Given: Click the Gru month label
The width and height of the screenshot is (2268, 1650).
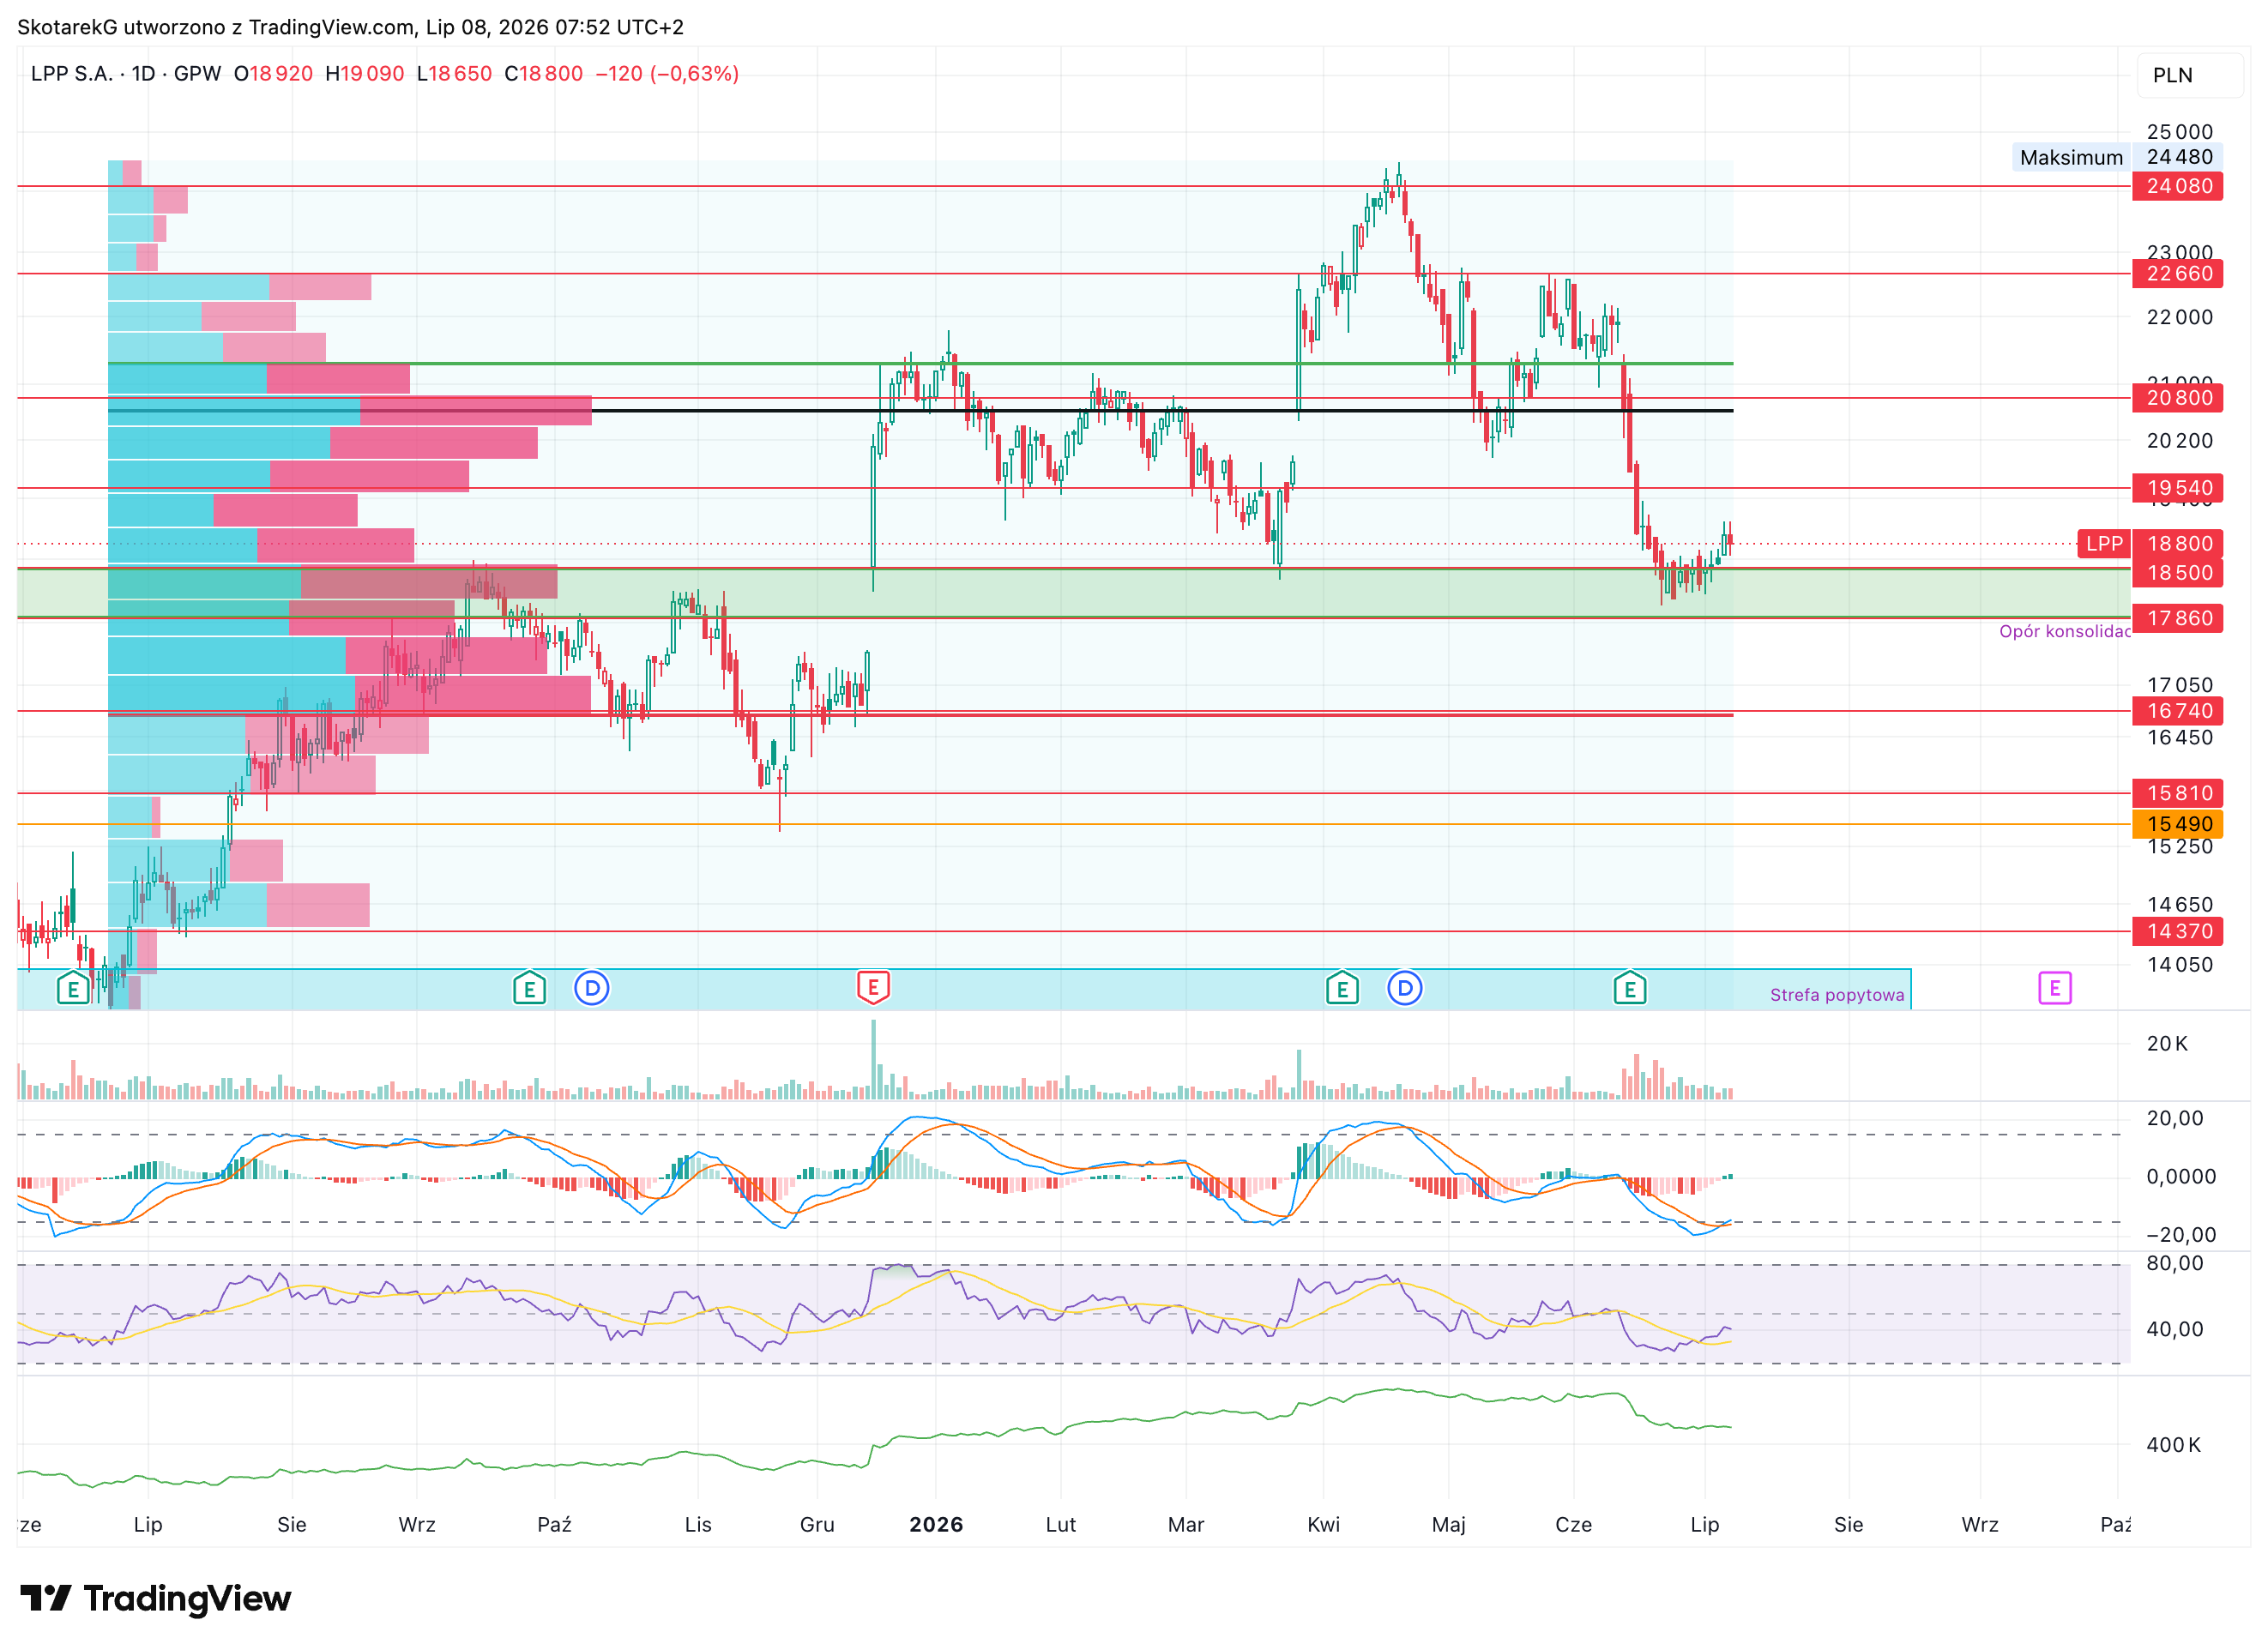Looking at the screenshot, I should click(817, 1524).
